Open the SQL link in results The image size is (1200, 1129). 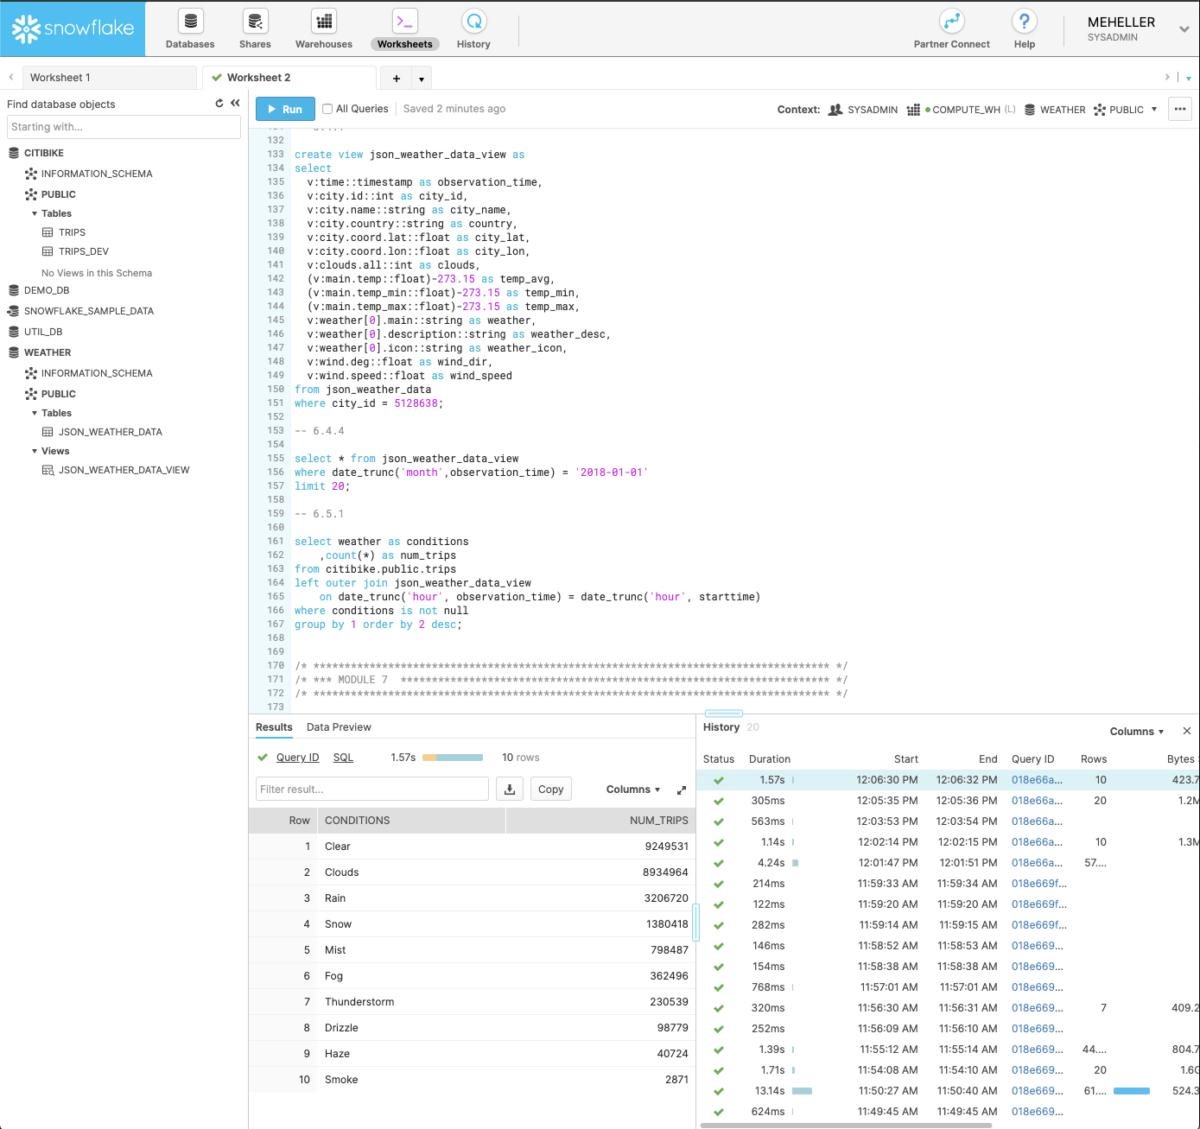pyautogui.click(x=343, y=757)
